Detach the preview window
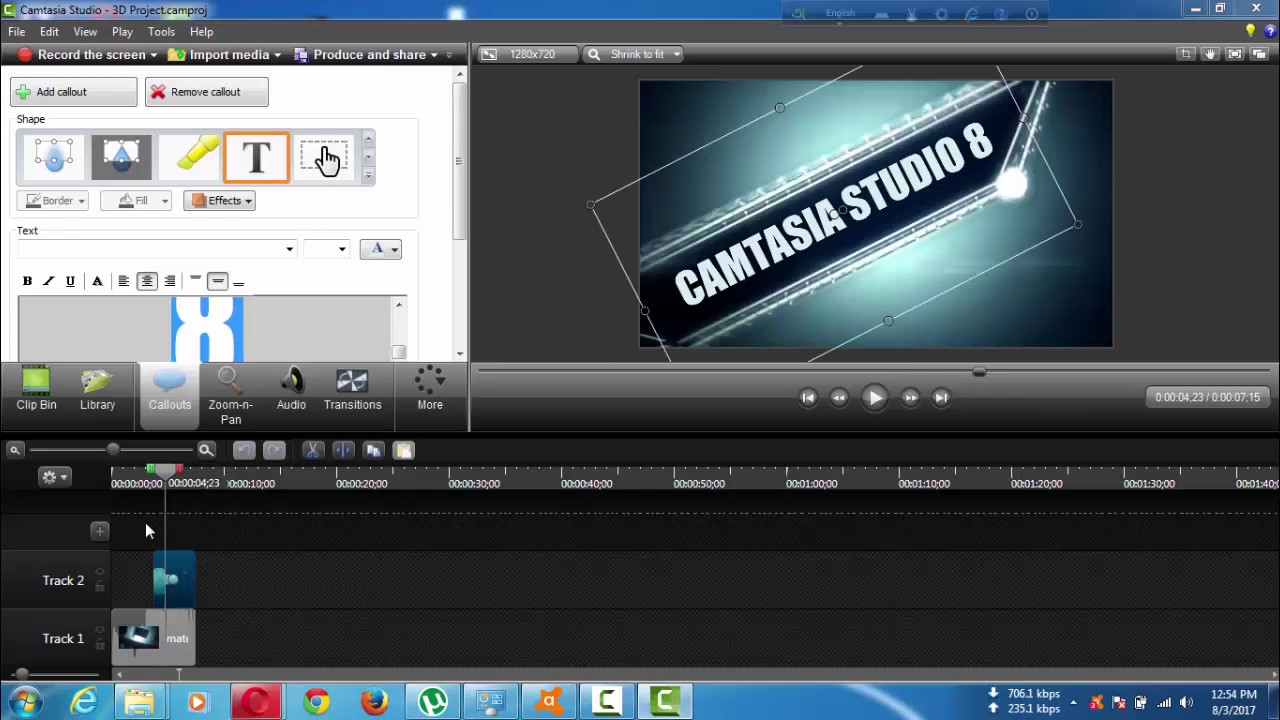This screenshot has height=720, width=1280. click(x=1260, y=54)
